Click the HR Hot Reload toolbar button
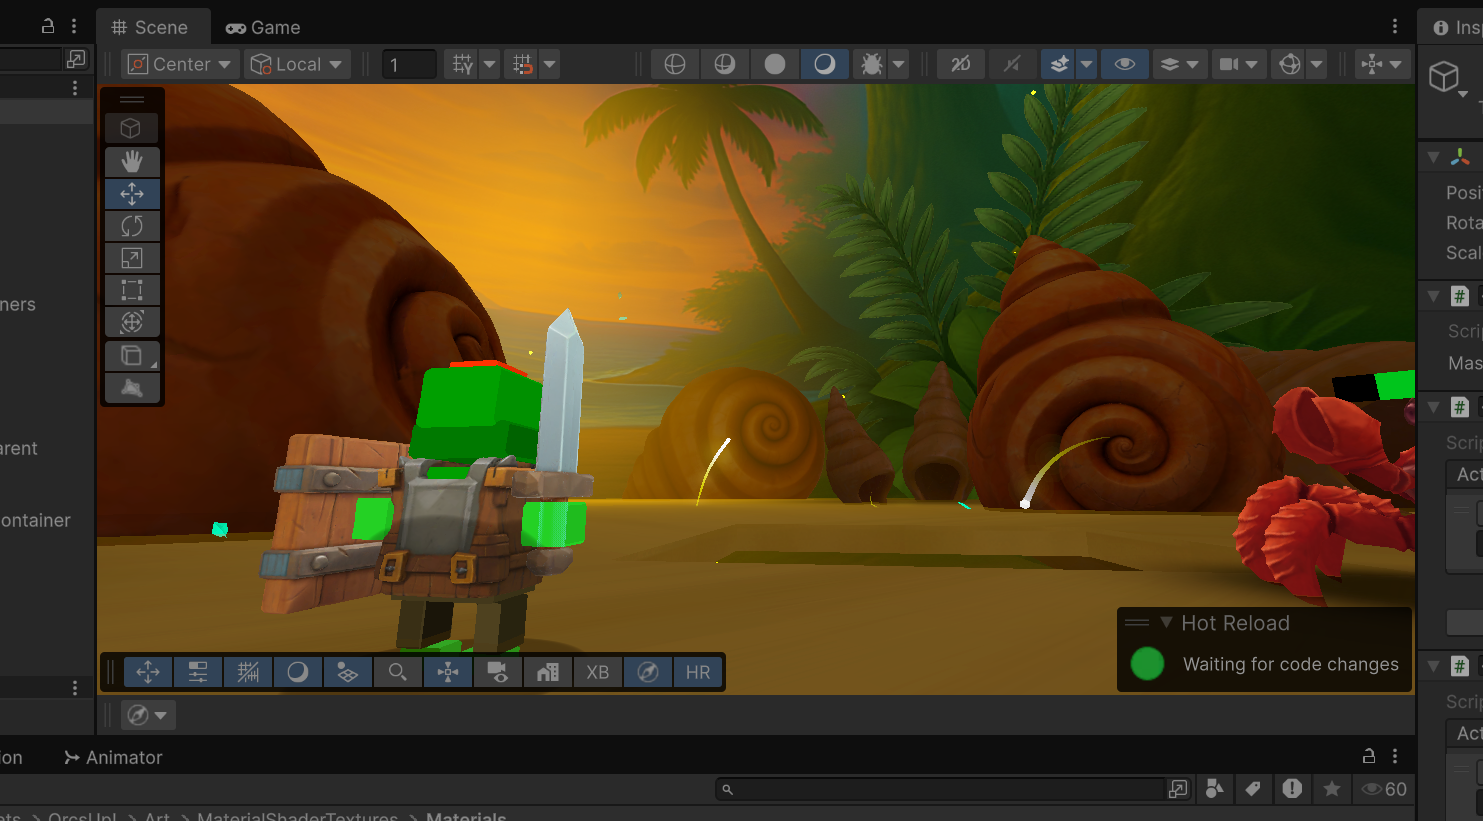The width and height of the screenshot is (1483, 821). pos(698,672)
